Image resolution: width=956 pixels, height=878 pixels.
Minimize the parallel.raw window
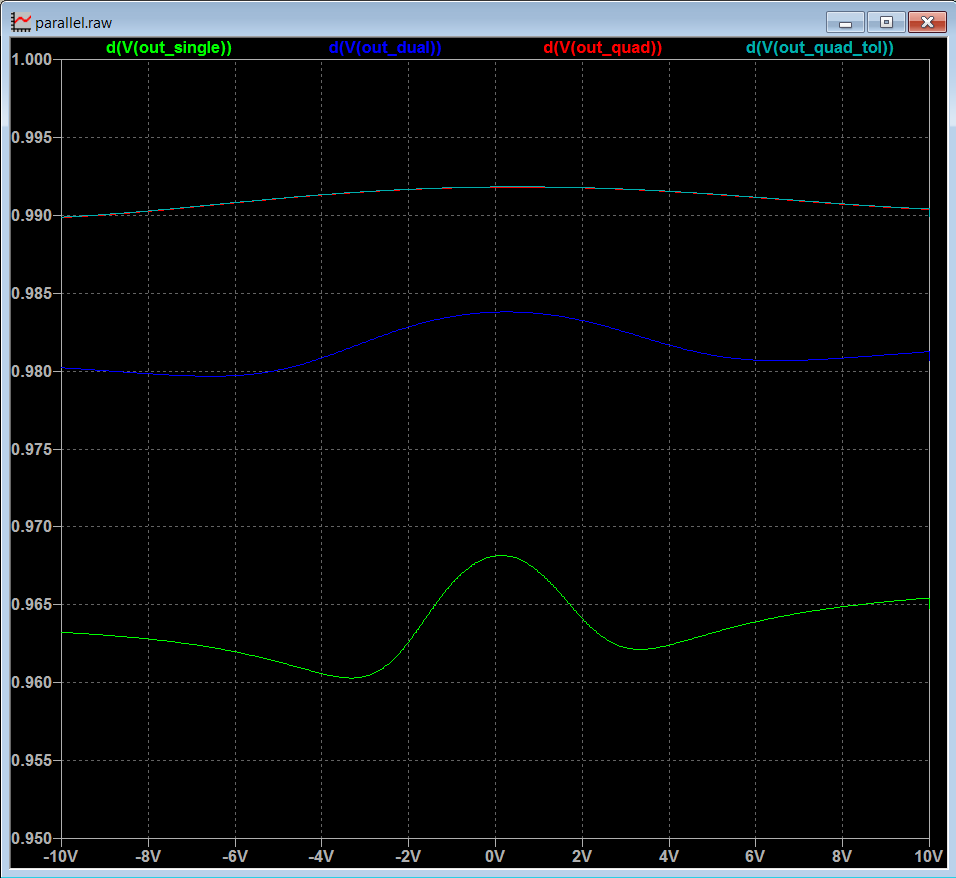coord(845,23)
